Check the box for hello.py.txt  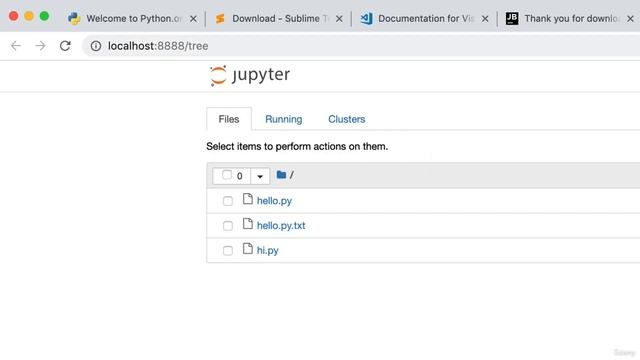(x=228, y=226)
